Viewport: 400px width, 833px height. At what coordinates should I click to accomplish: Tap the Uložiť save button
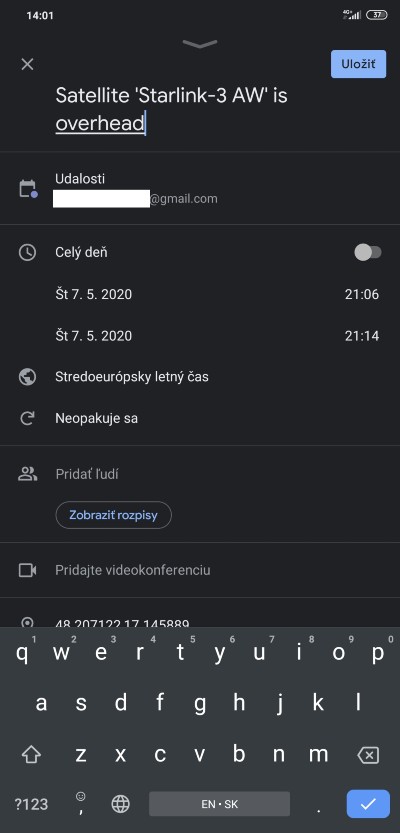pos(358,64)
